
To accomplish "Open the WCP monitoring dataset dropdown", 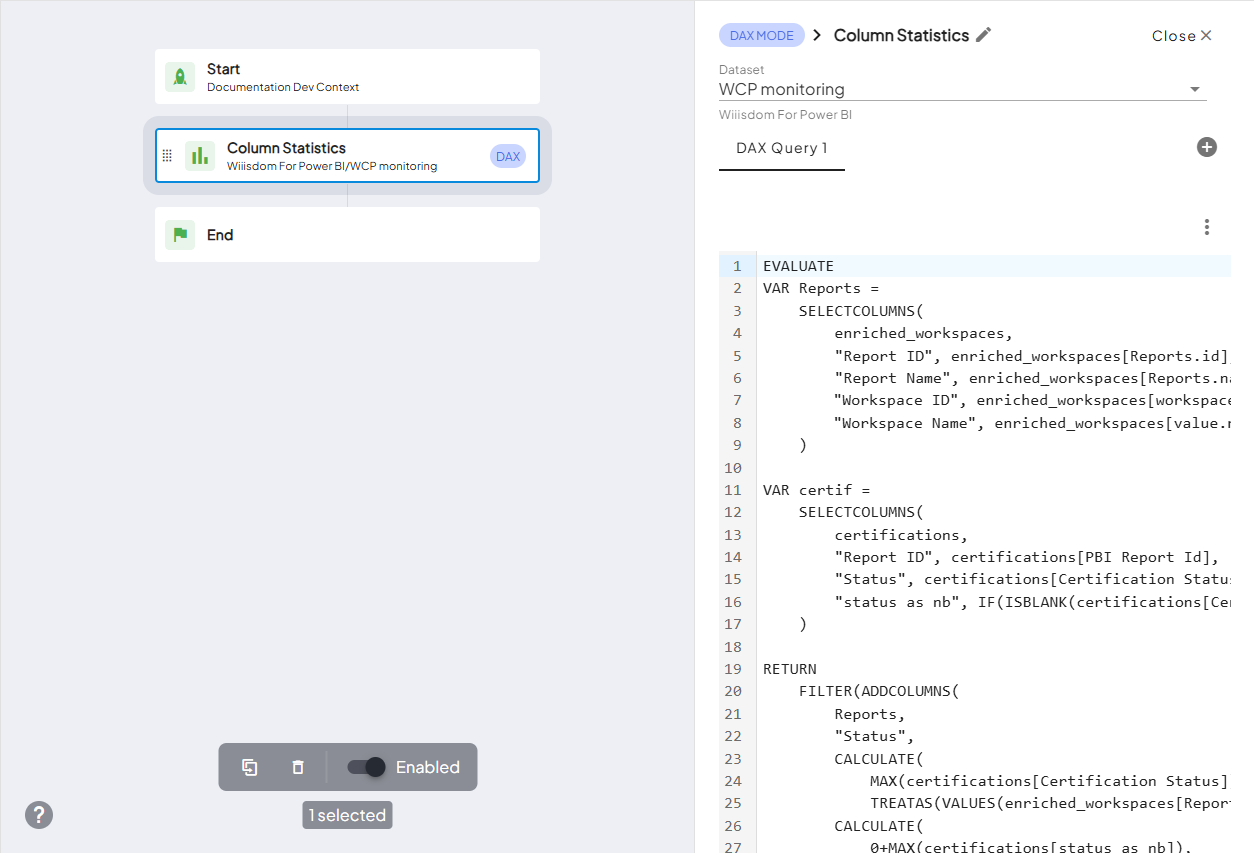I will click(x=963, y=89).
